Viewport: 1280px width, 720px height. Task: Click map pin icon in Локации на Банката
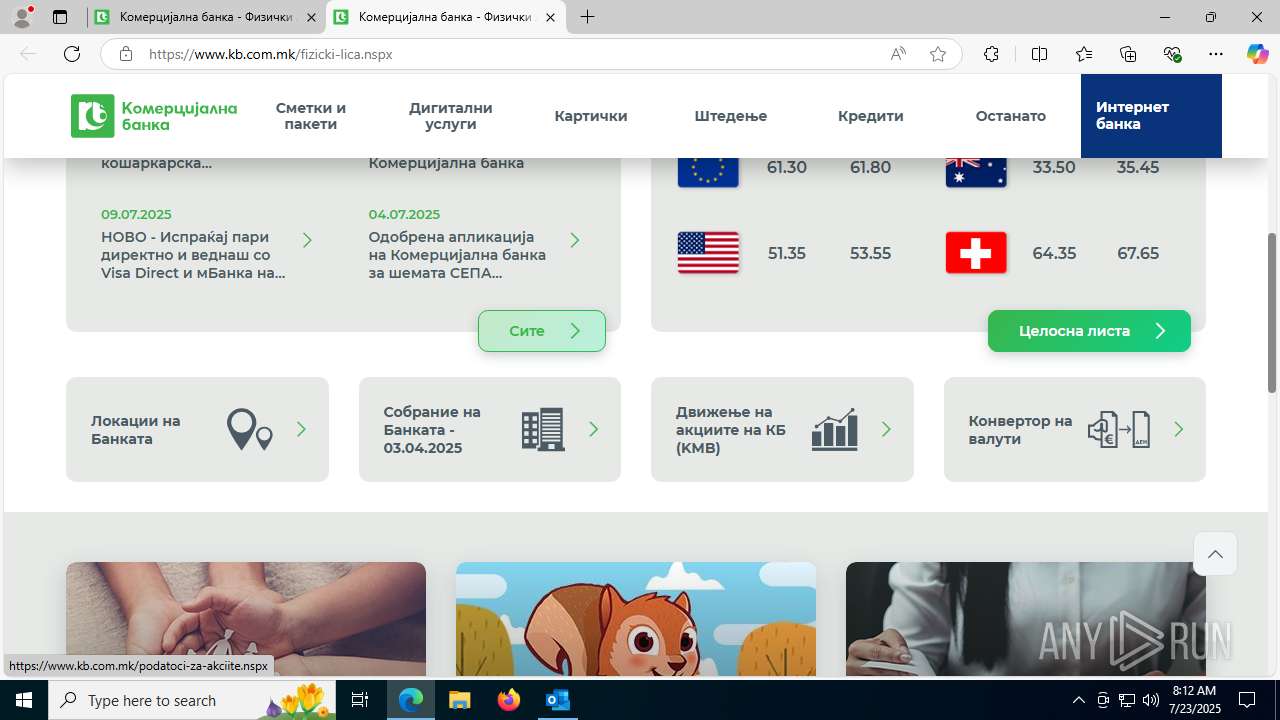(250, 429)
